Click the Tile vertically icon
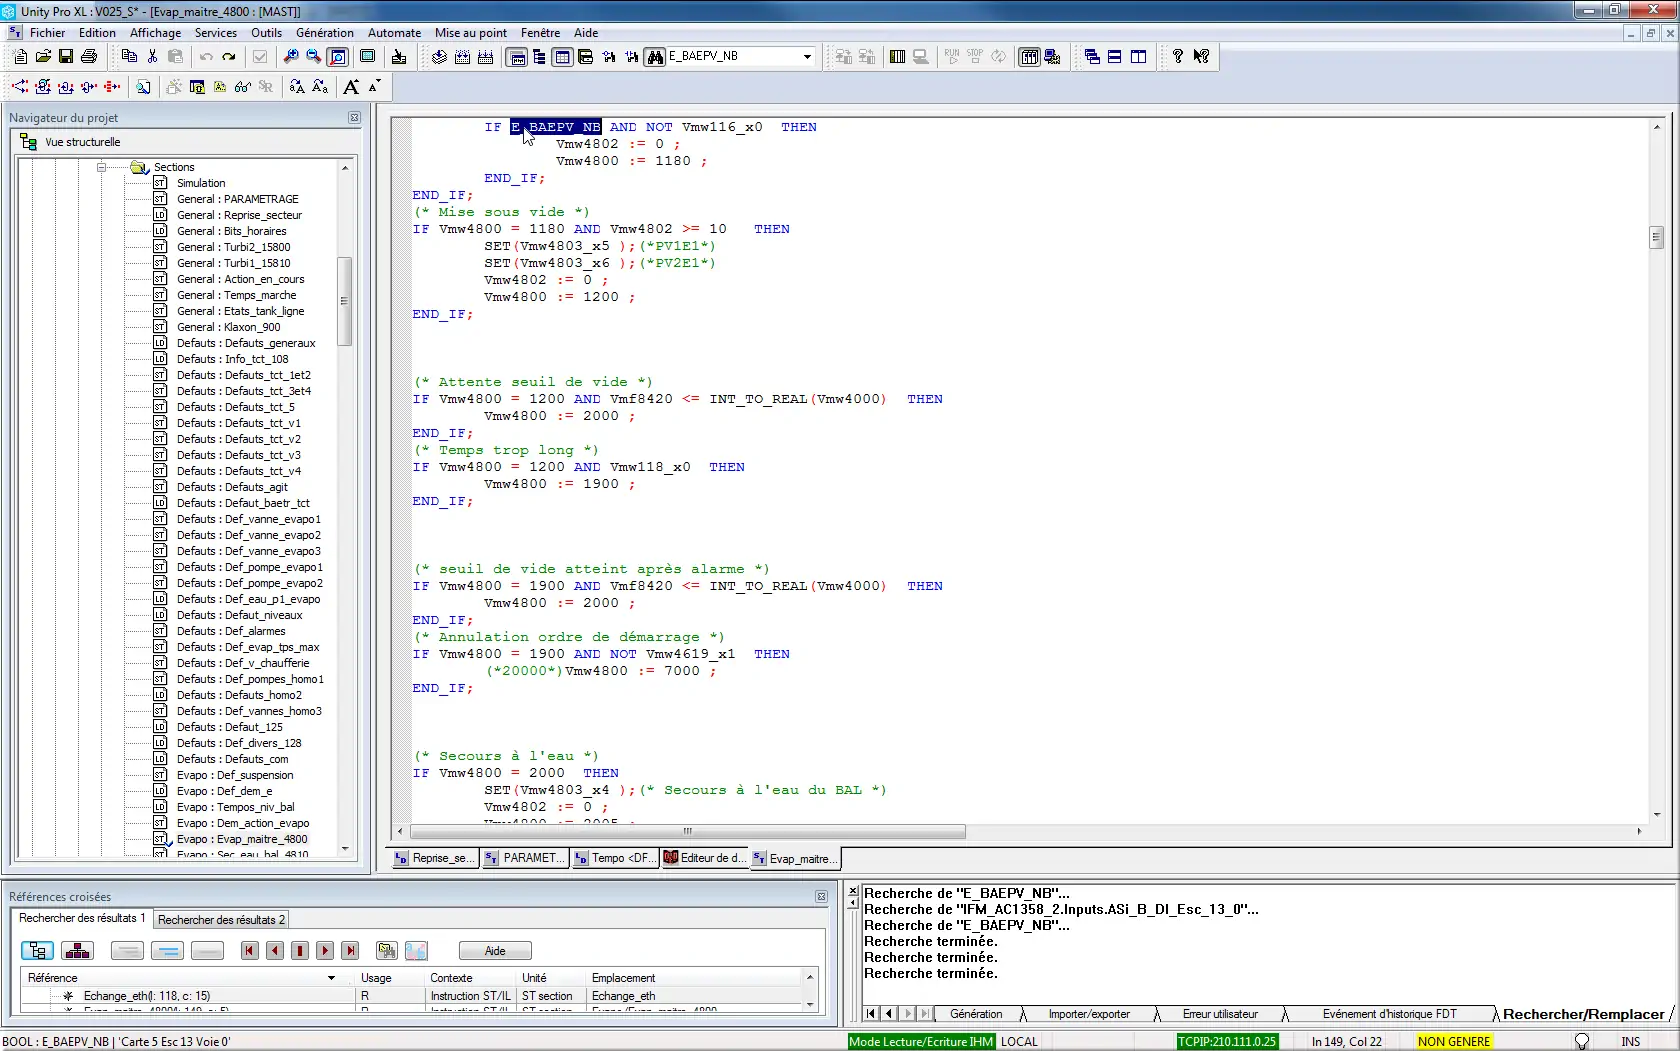 (1138, 57)
